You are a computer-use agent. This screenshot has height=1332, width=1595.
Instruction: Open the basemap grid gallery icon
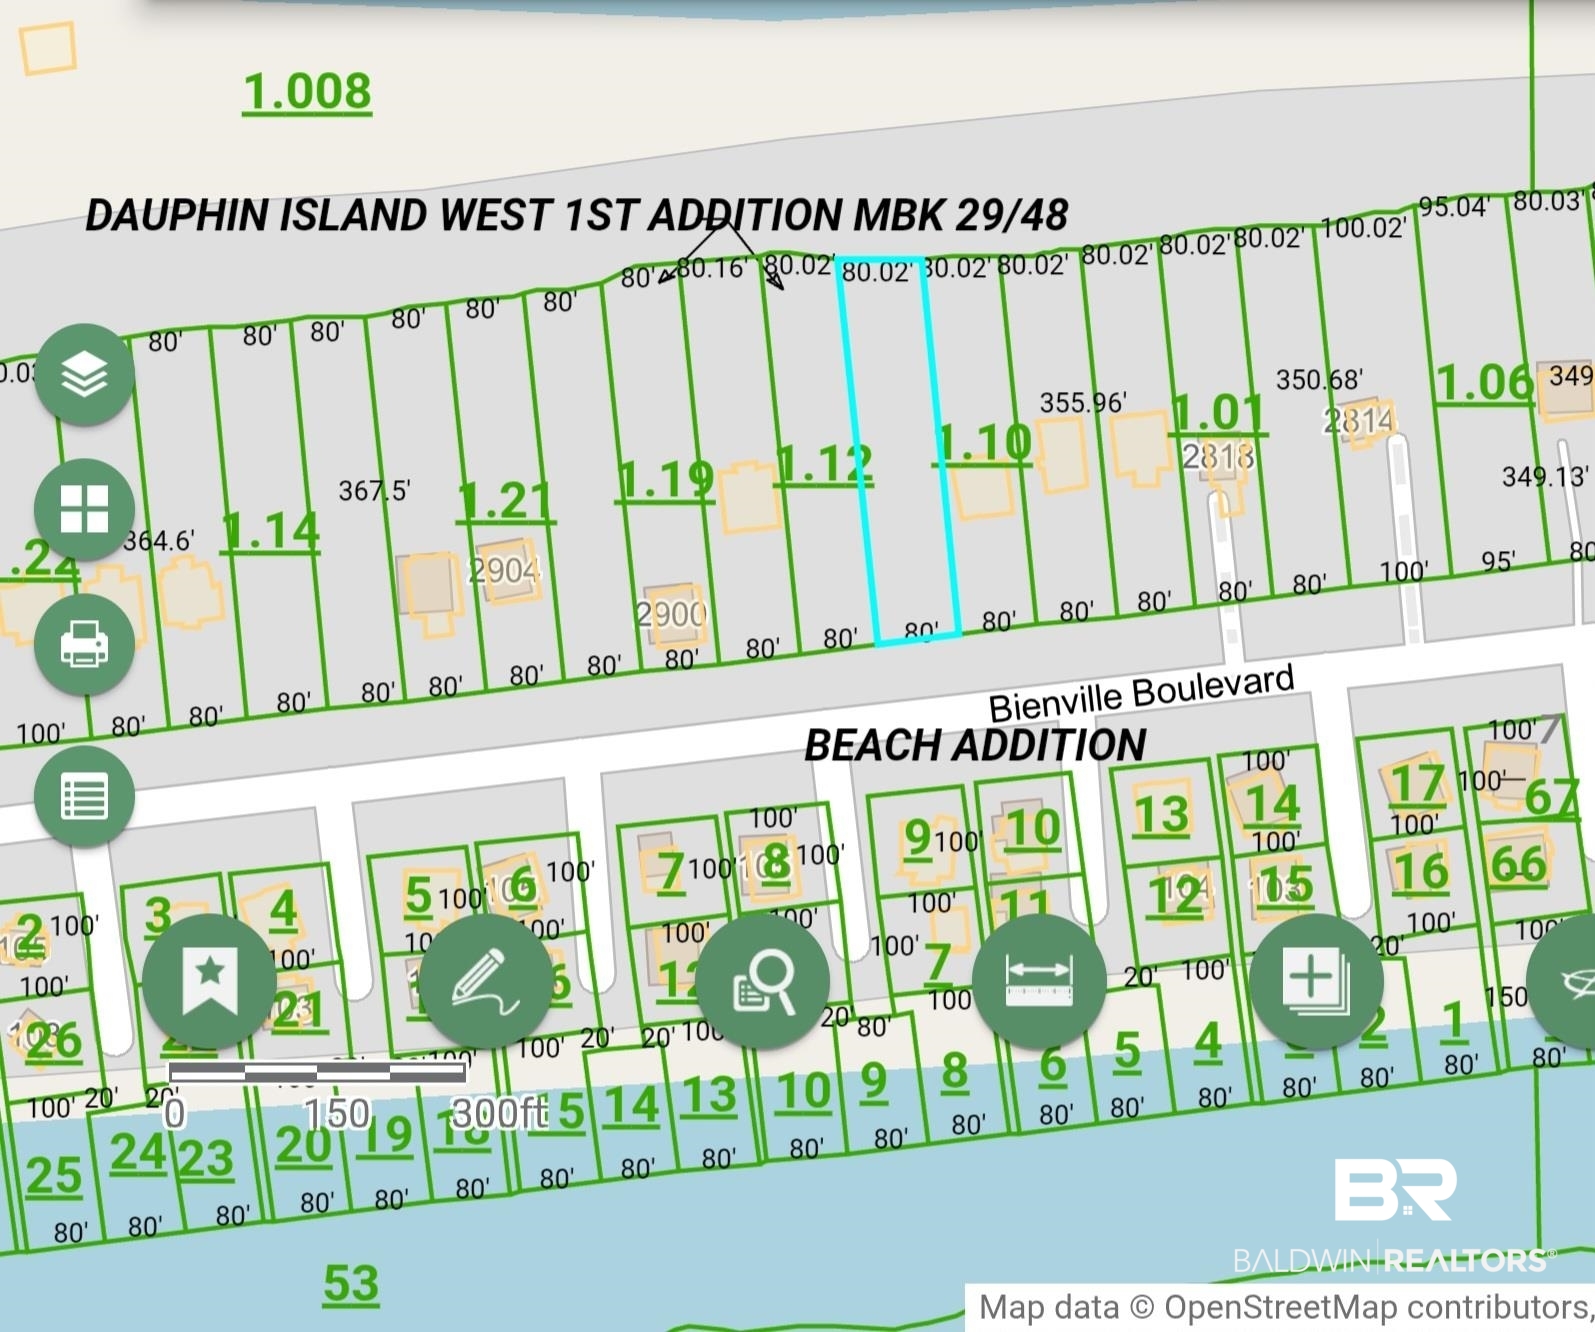click(x=84, y=509)
